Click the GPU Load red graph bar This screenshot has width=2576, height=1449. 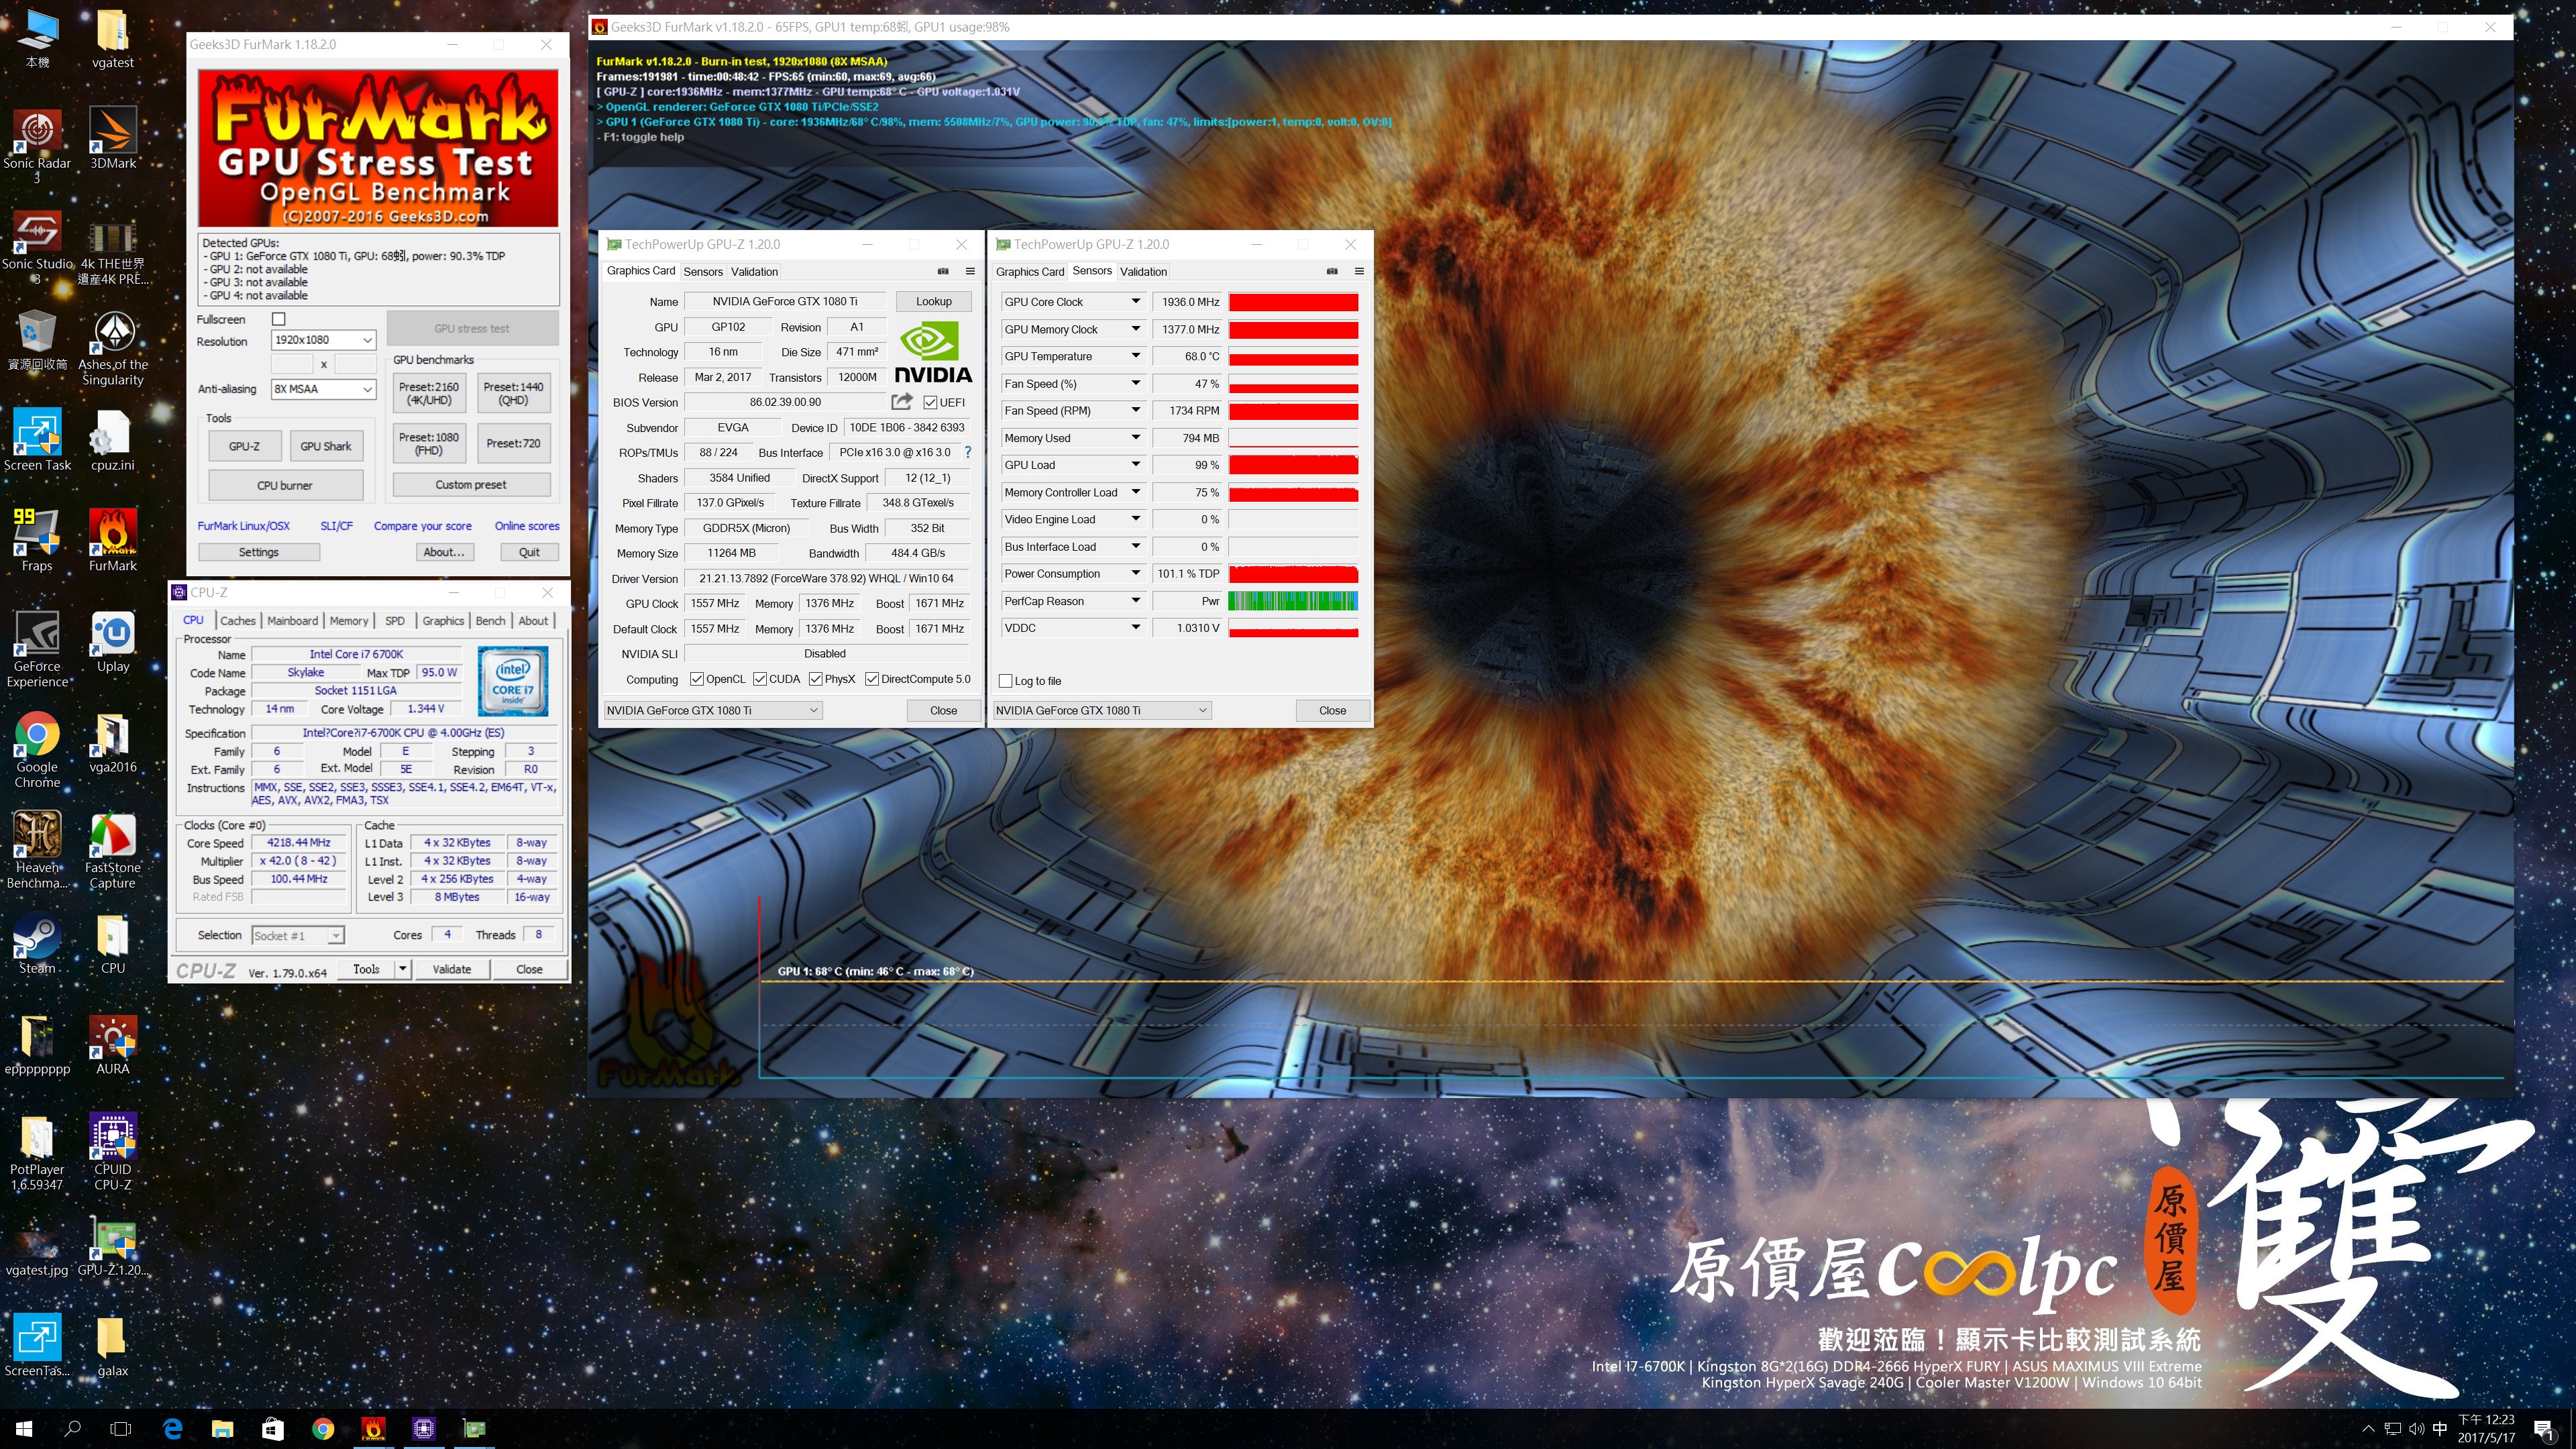pos(1293,465)
